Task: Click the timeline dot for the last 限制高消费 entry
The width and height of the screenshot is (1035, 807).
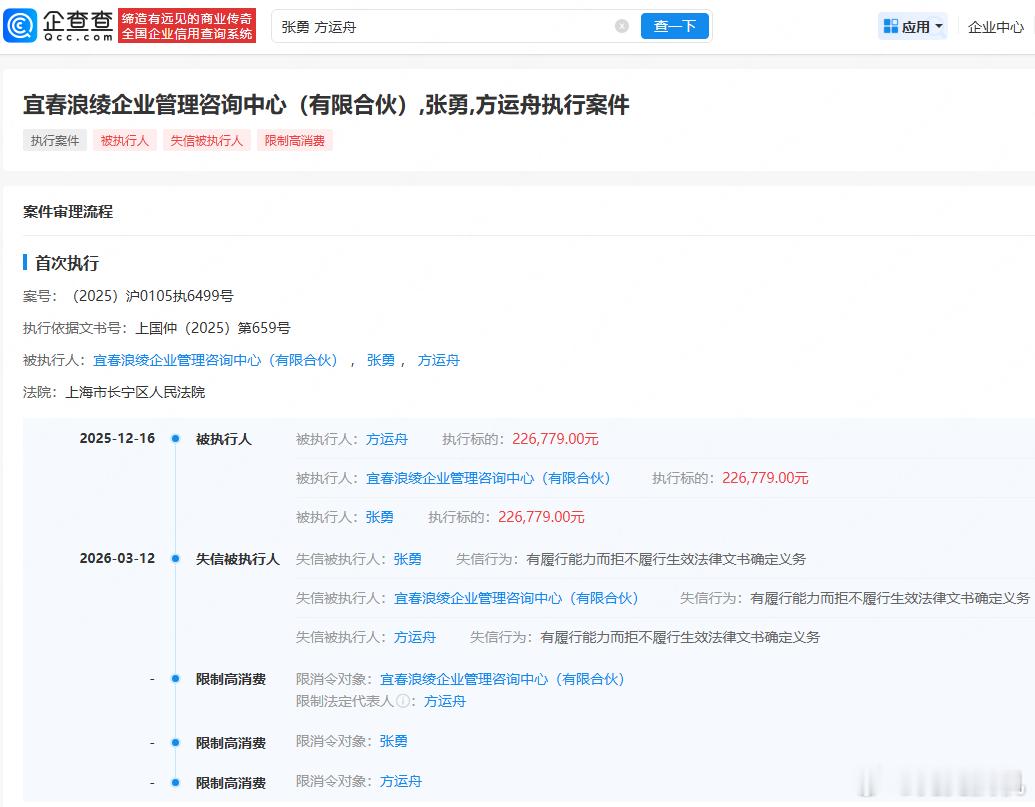Action: (175, 783)
